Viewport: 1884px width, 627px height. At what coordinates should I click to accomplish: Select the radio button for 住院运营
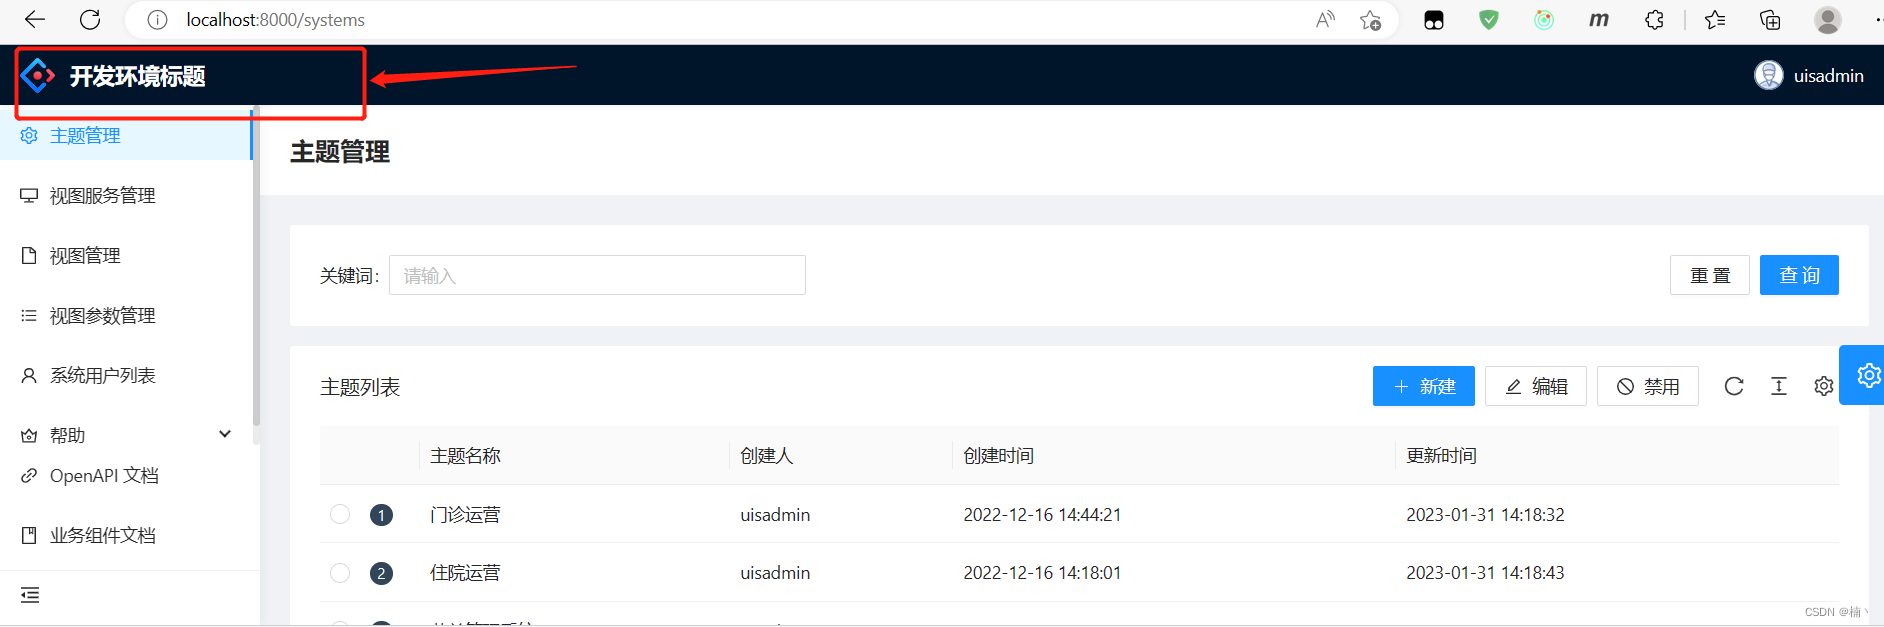tap(340, 573)
